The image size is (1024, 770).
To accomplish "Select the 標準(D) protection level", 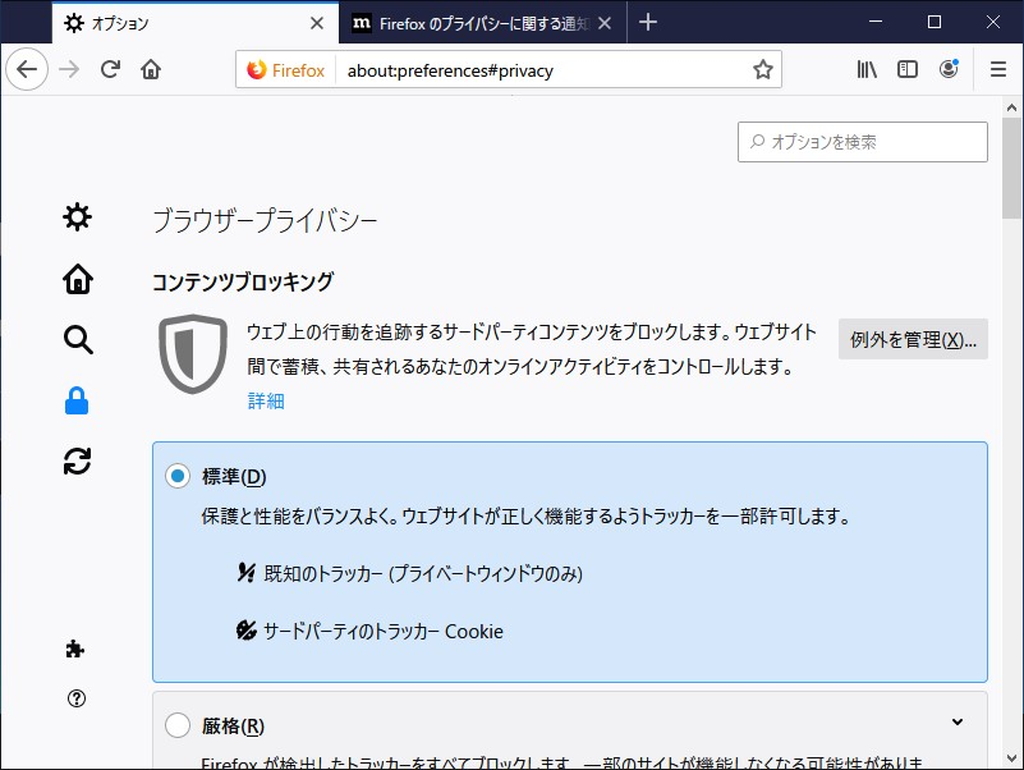I will [177, 476].
